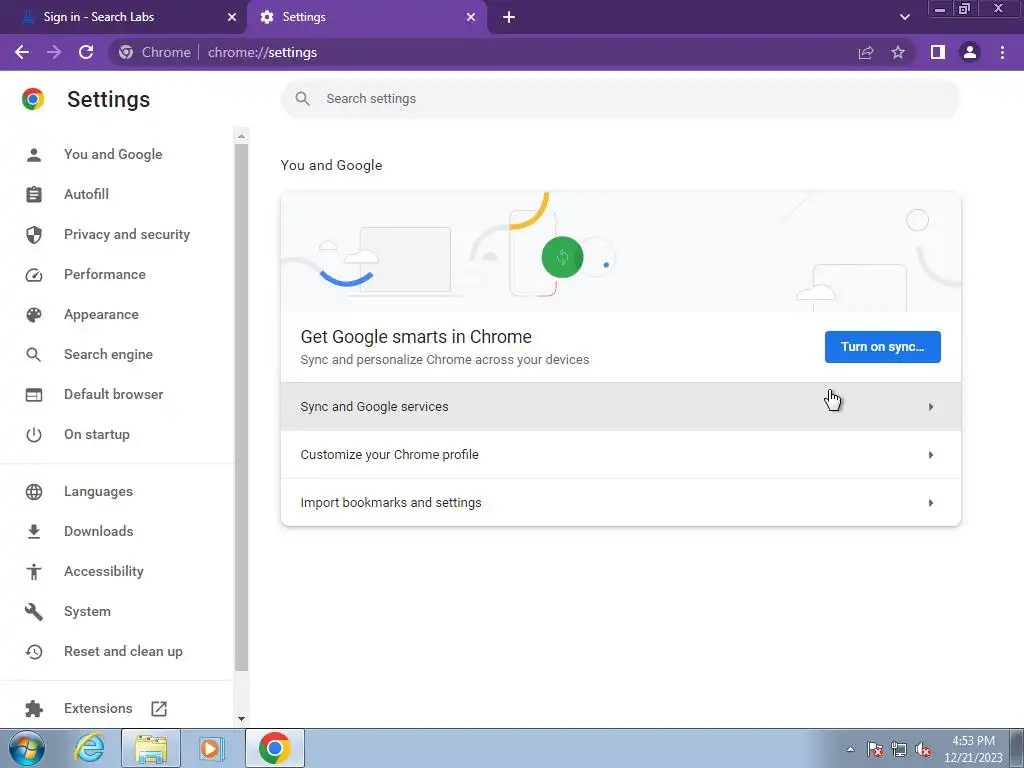Click the sidebar scrollbar thumb

[x=242, y=408]
